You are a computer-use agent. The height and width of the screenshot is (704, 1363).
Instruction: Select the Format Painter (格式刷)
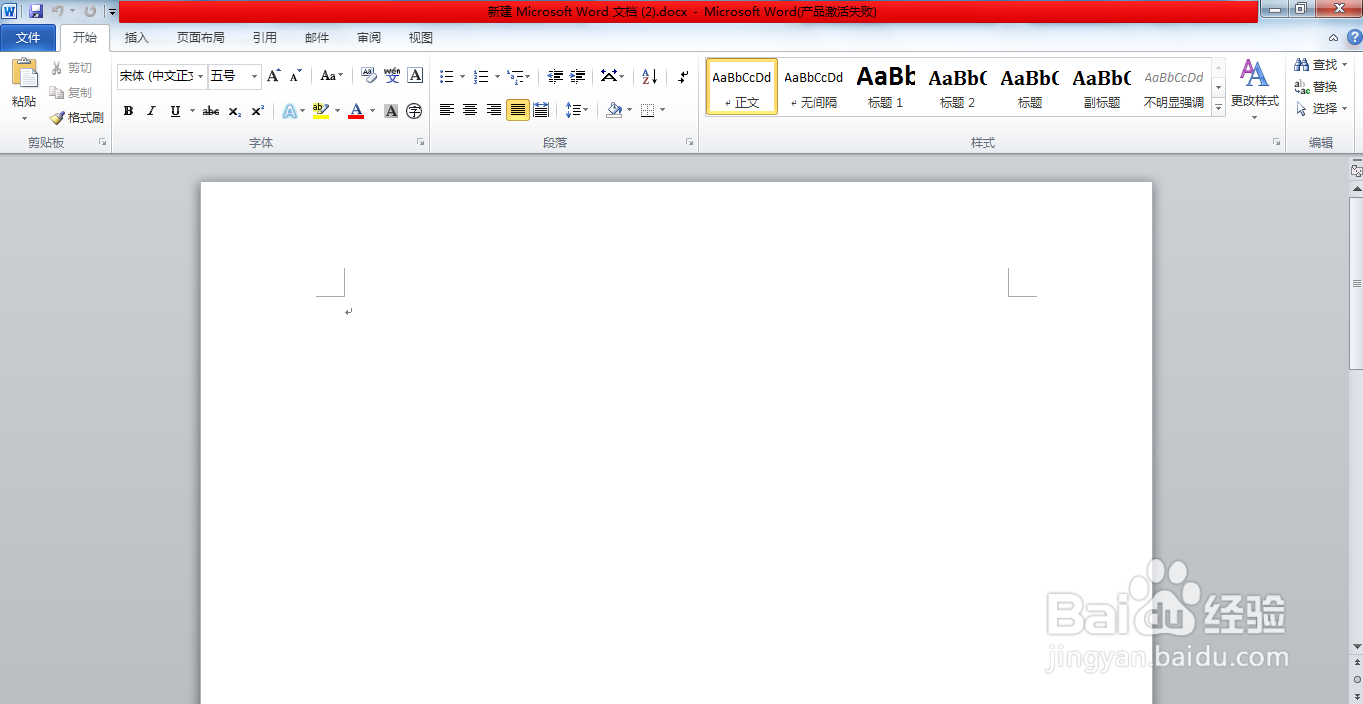77,117
